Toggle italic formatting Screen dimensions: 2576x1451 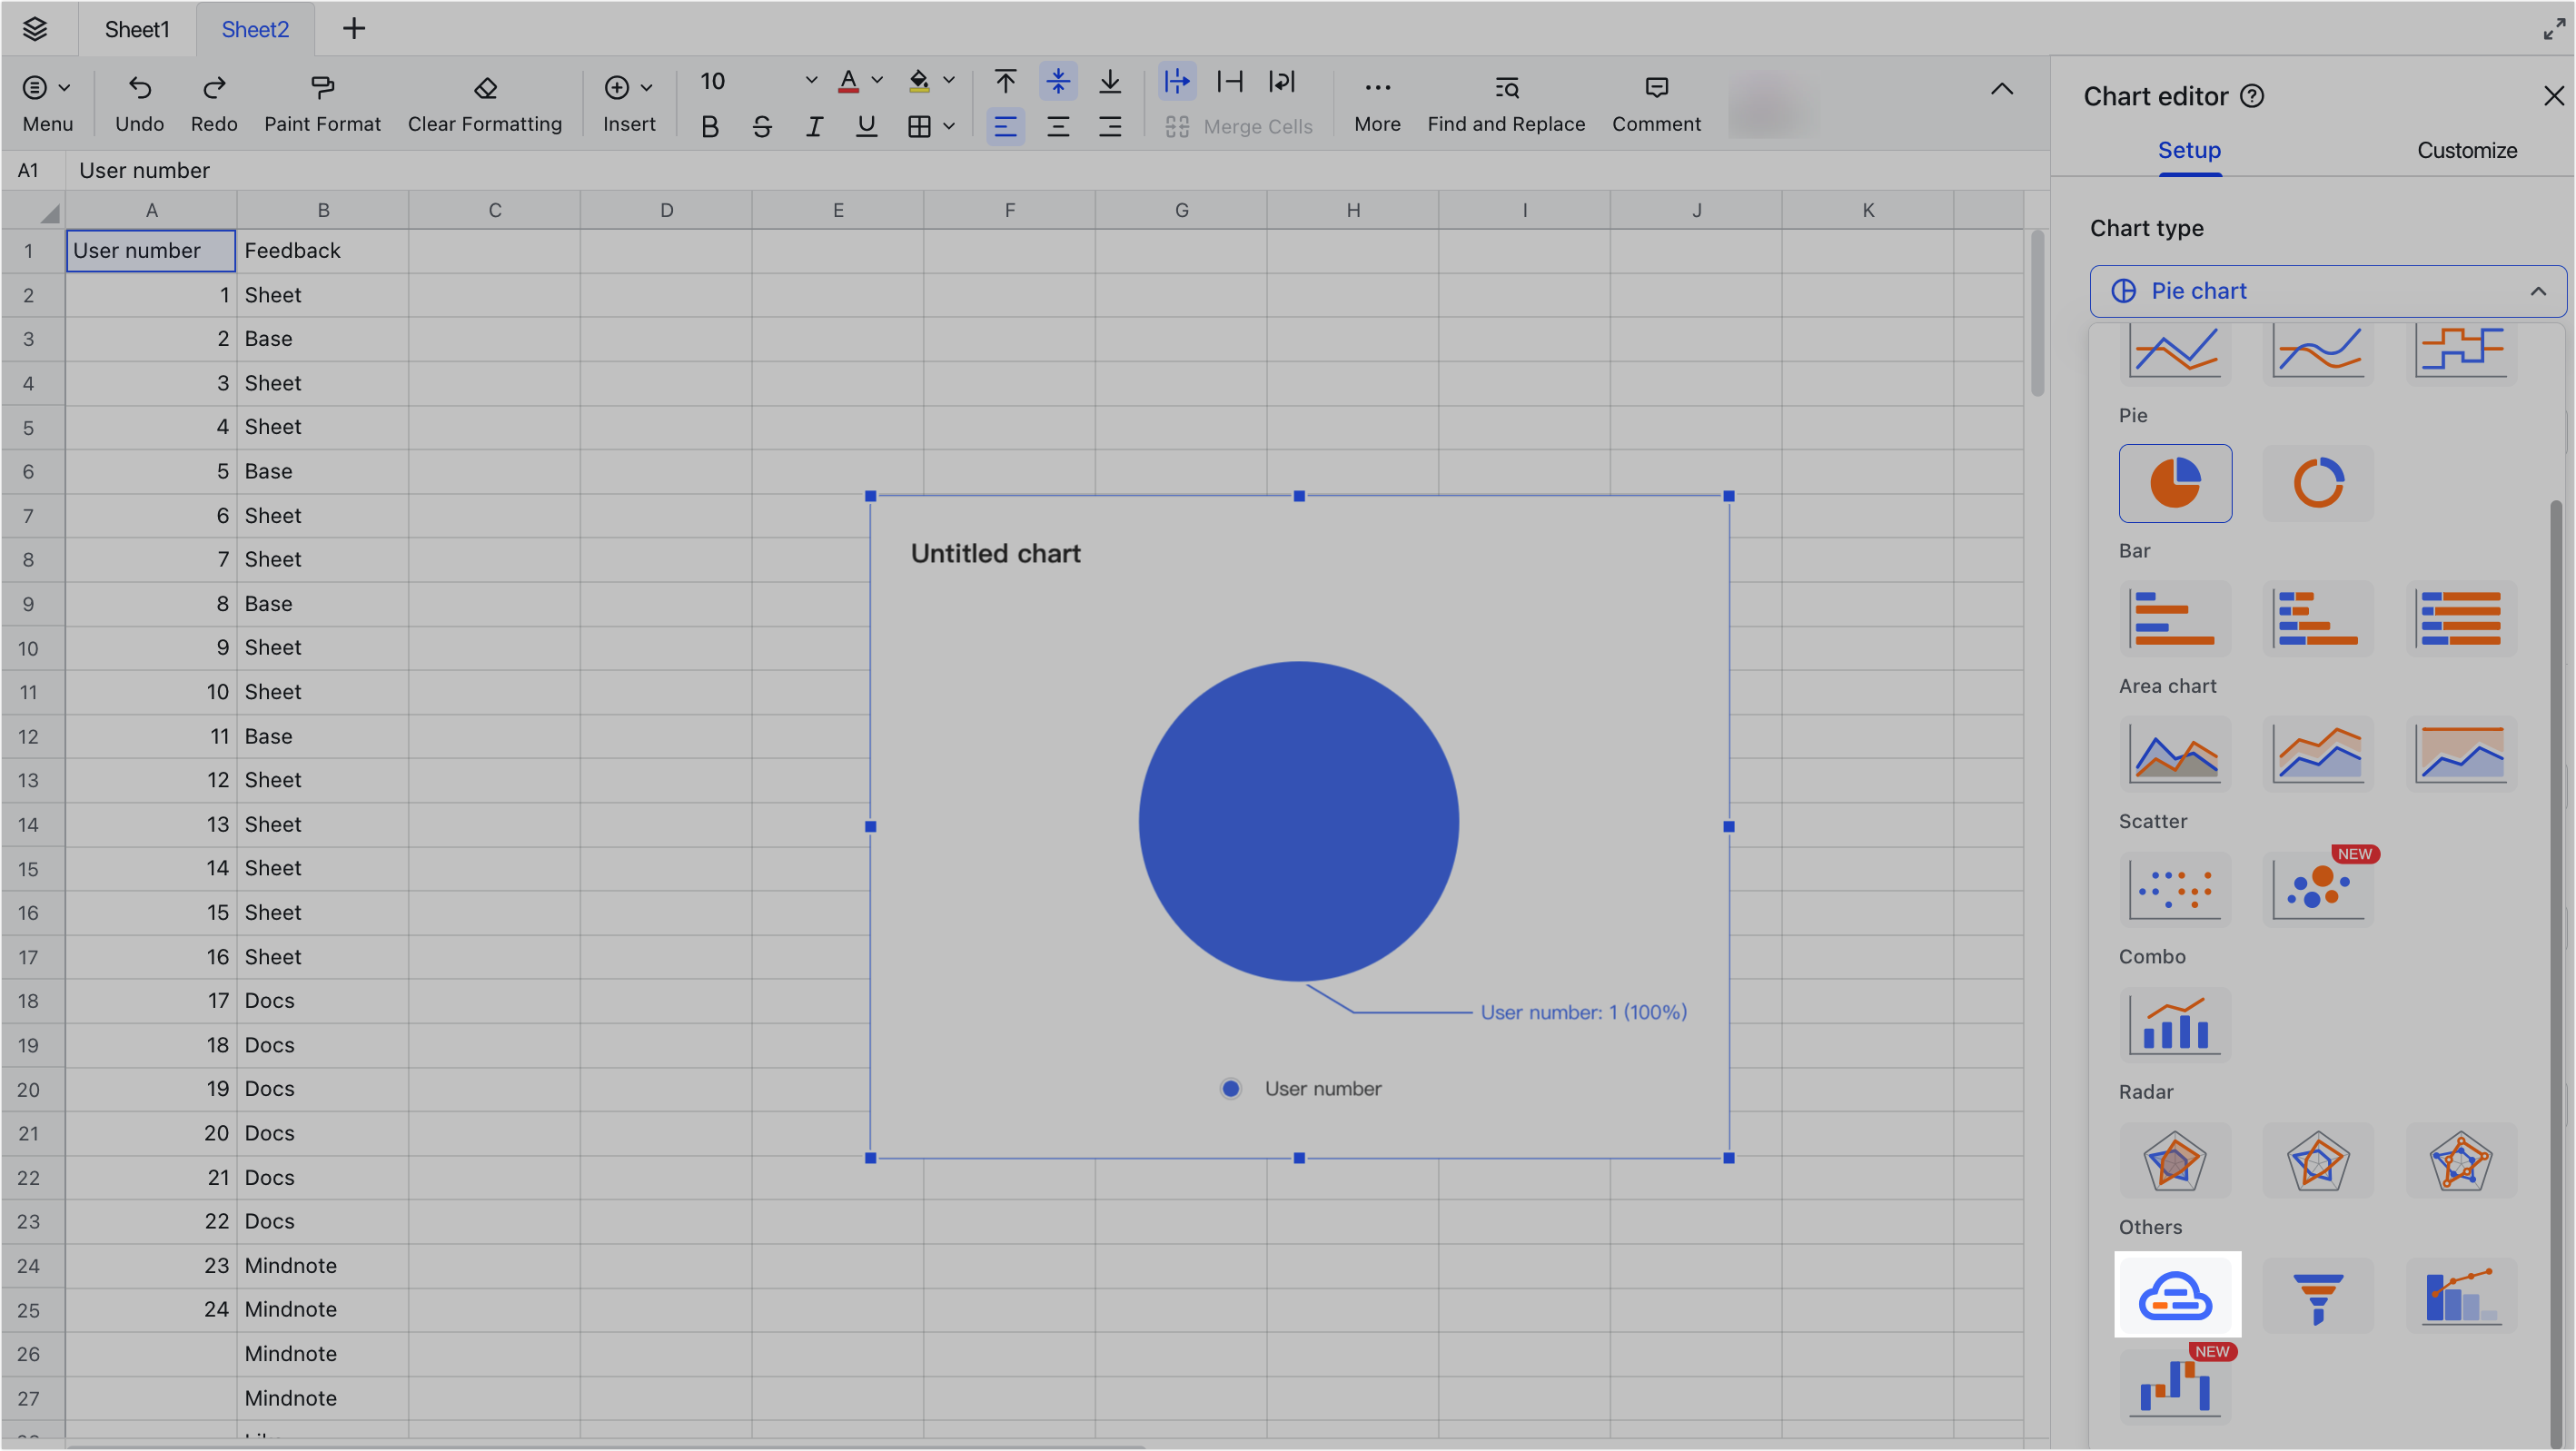click(814, 126)
